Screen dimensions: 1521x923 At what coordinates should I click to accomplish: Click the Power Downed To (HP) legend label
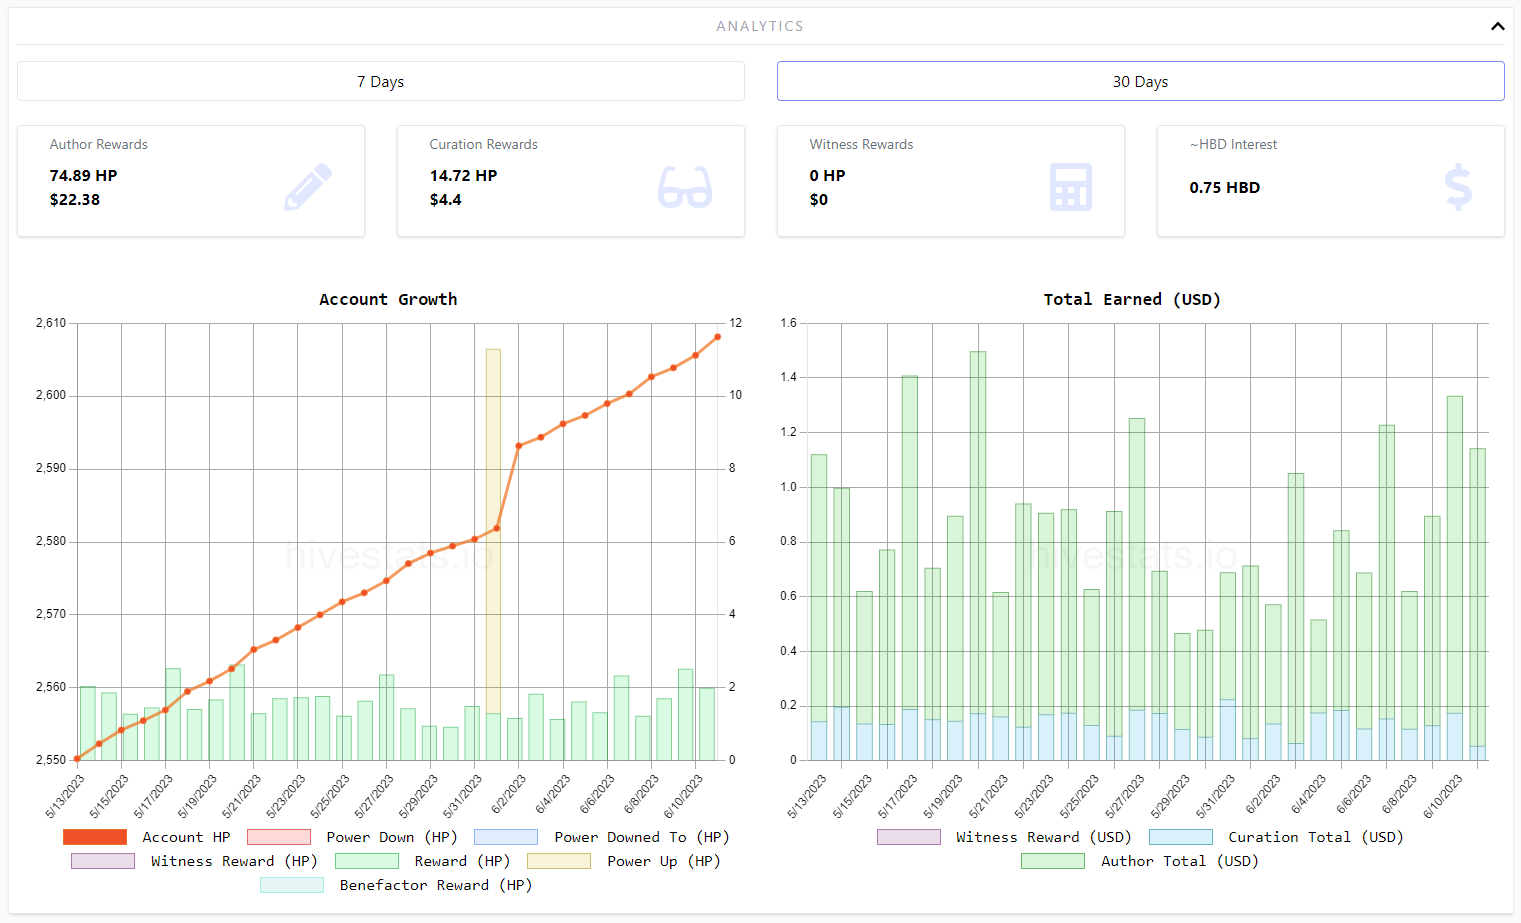tap(642, 837)
